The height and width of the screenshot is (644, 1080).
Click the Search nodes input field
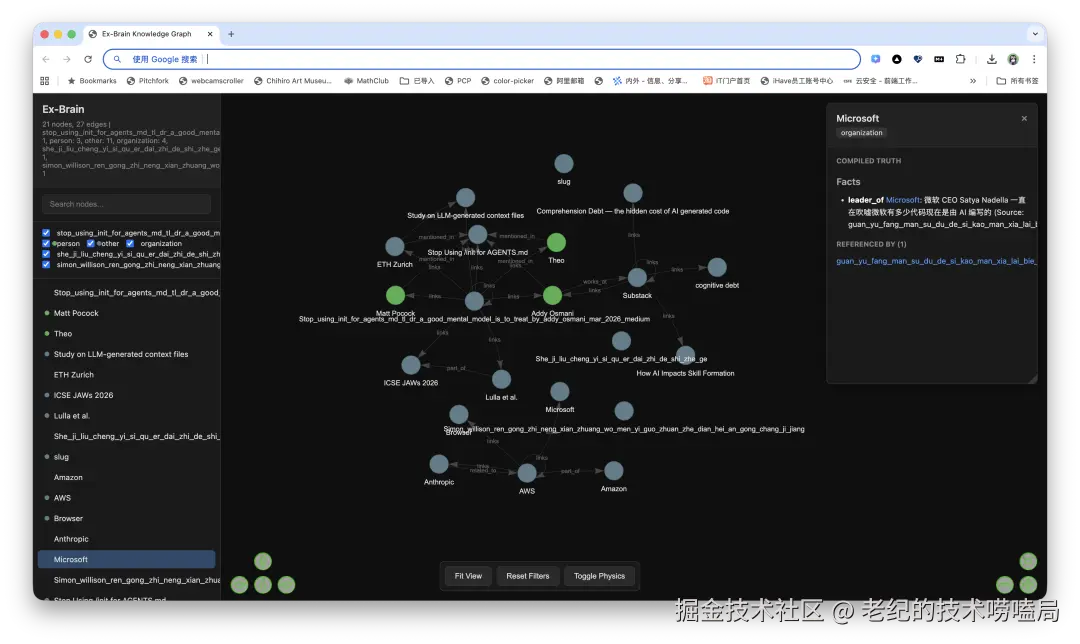pos(126,204)
